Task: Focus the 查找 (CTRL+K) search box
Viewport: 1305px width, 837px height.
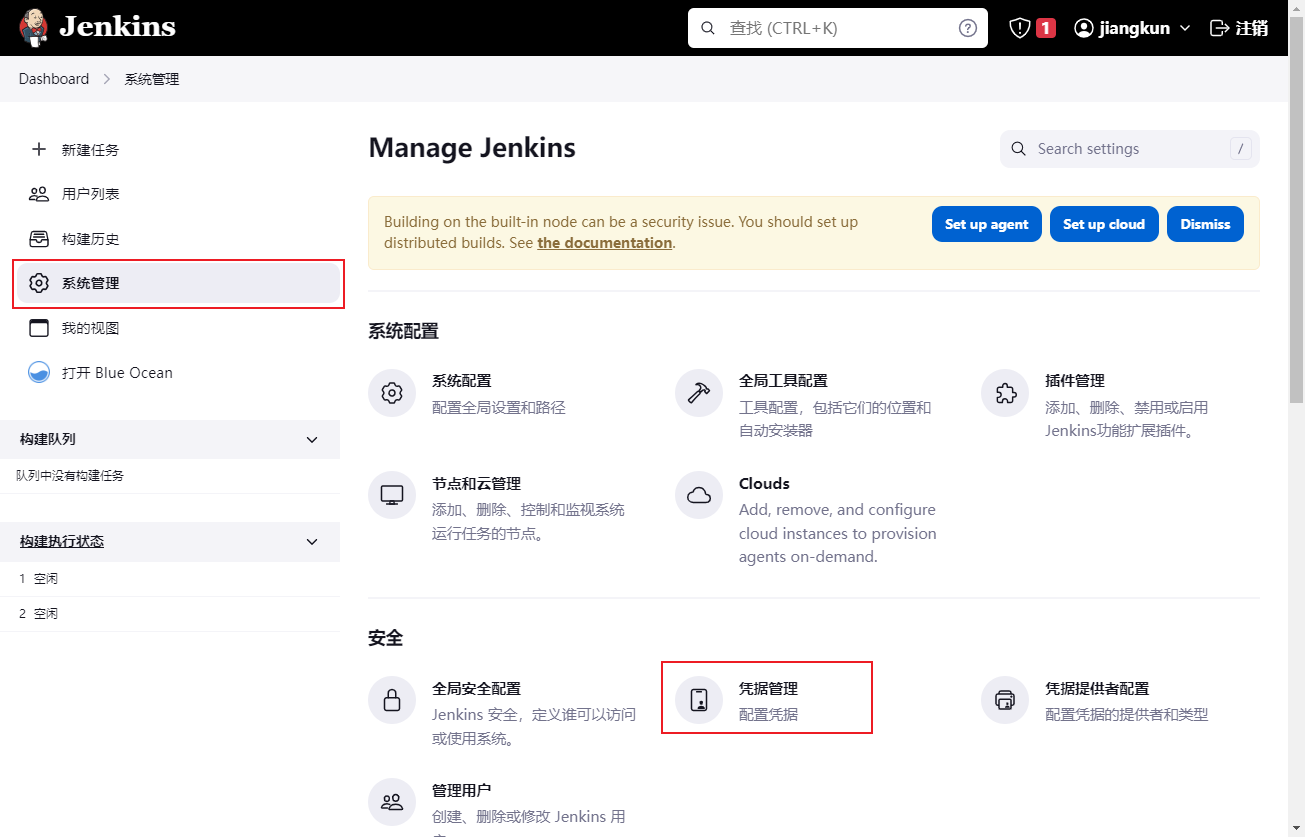Action: click(838, 28)
